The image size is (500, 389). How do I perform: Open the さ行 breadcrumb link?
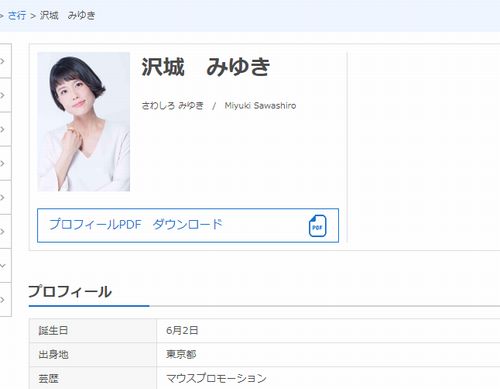[17, 15]
